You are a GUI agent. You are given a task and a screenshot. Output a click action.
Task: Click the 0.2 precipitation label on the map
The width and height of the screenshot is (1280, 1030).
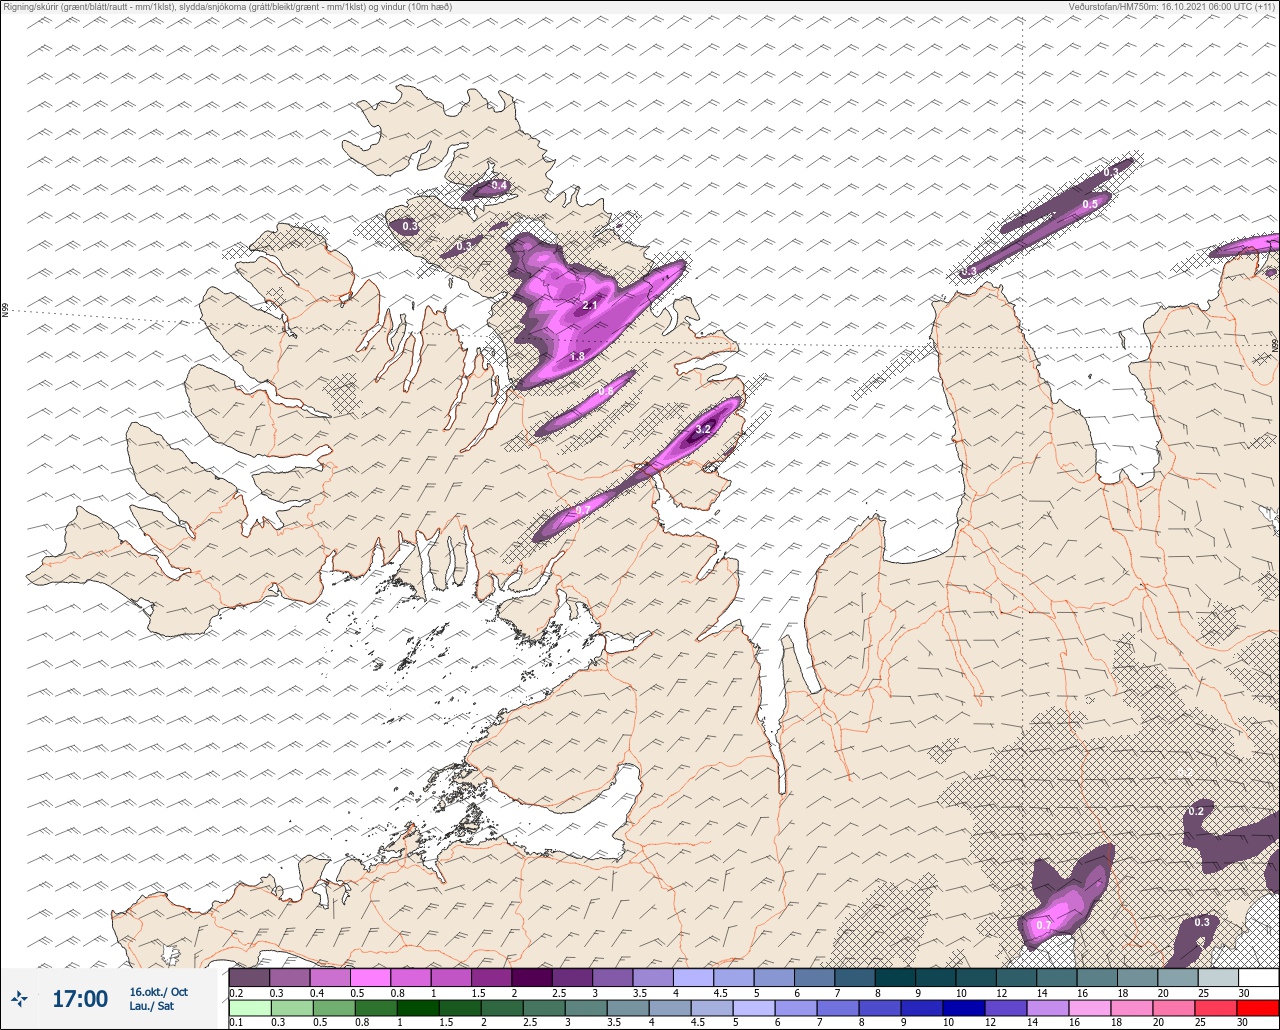[1197, 811]
